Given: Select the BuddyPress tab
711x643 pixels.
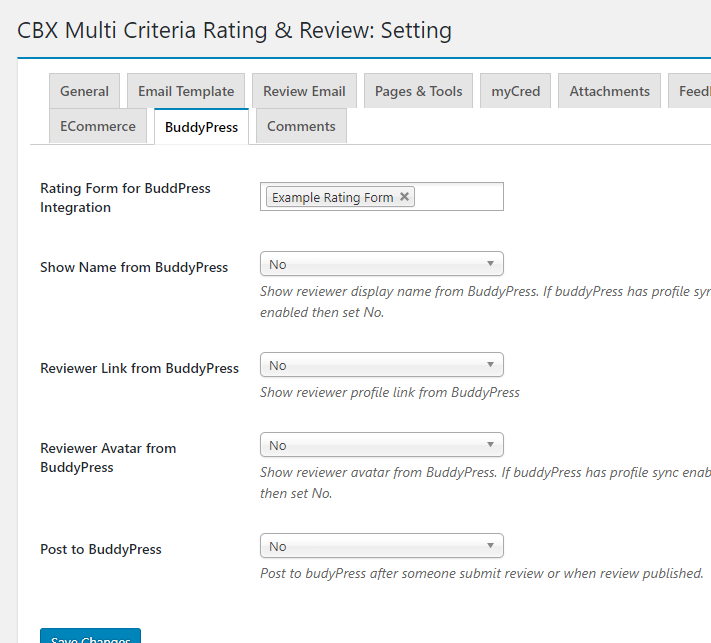Looking at the screenshot, I should 201,127.
